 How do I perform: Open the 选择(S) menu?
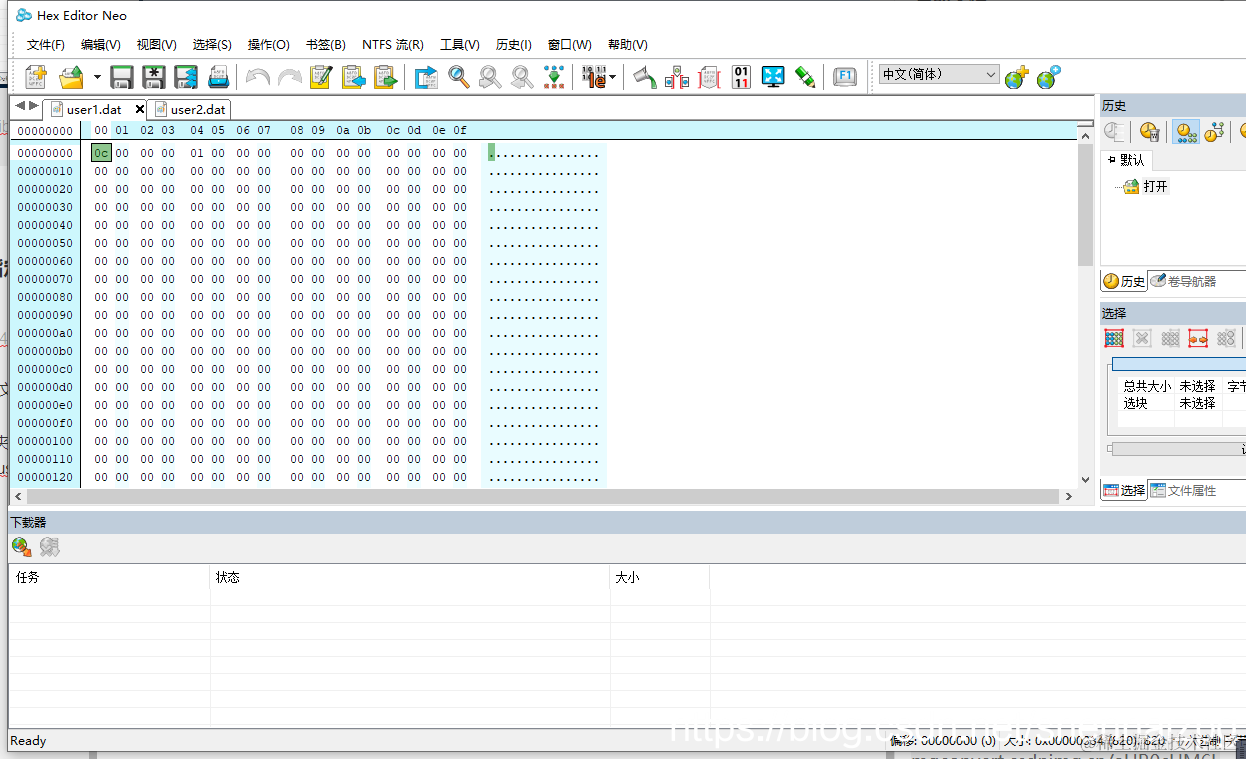(x=212, y=45)
